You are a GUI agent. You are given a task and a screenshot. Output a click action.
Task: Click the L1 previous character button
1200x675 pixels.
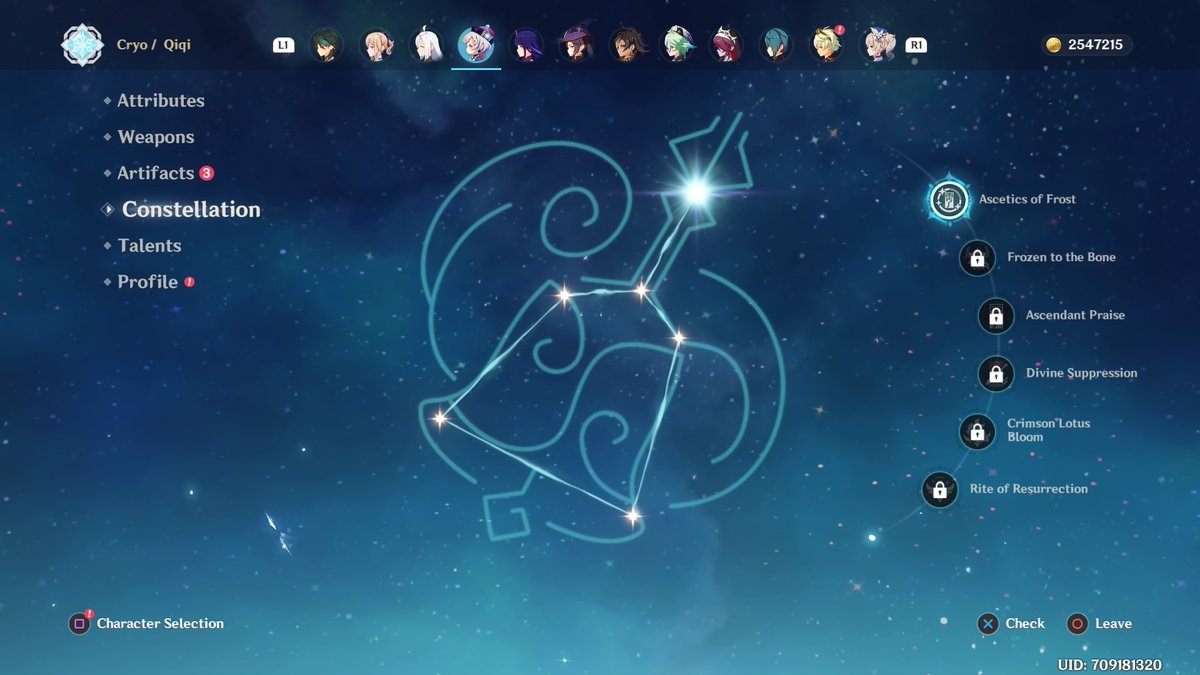[283, 45]
